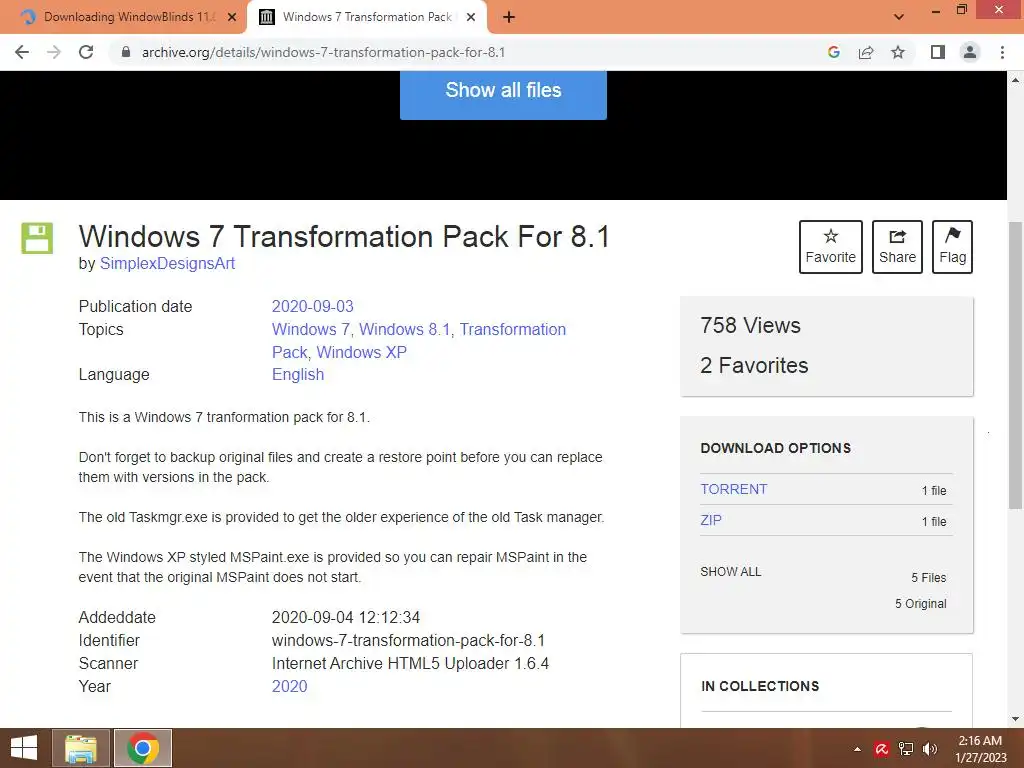Open the Chrome three-dot menu
Viewport: 1024px width, 768px height.
point(1002,52)
